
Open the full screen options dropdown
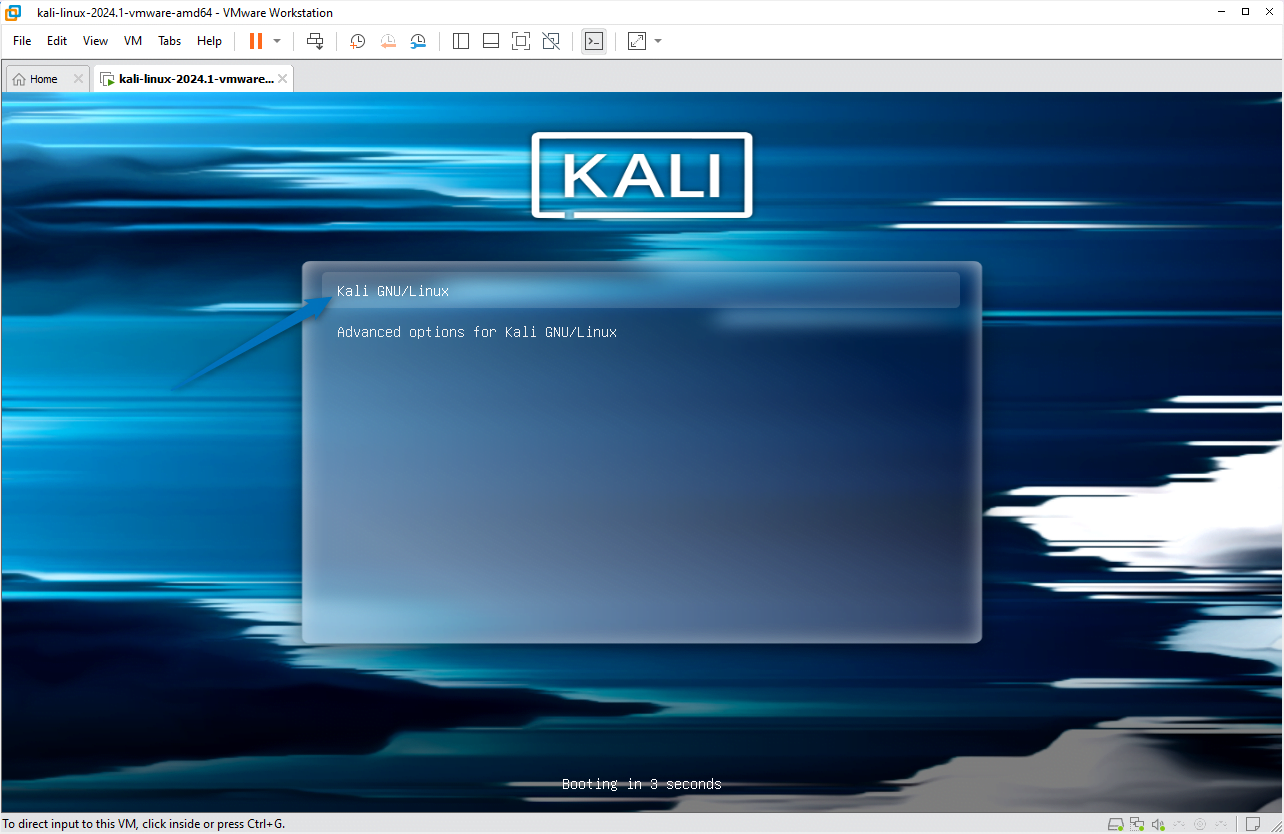pos(656,41)
